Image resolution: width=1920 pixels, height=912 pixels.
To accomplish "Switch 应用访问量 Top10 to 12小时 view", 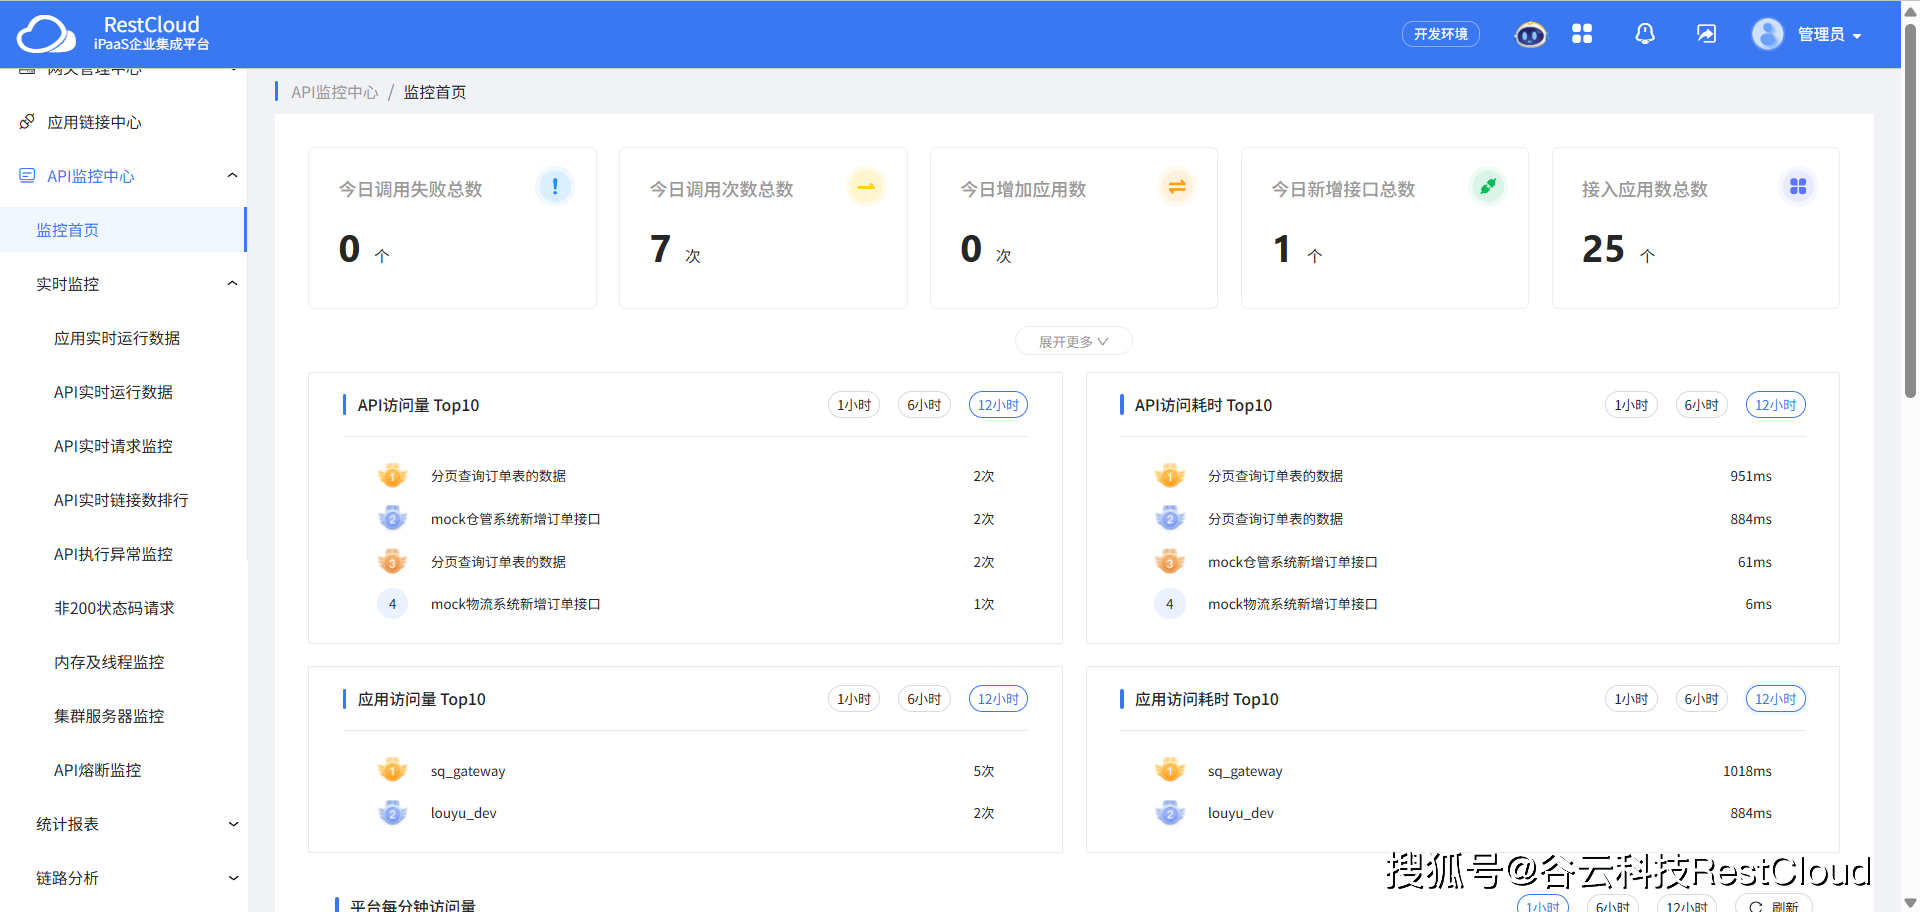I will [x=997, y=699].
